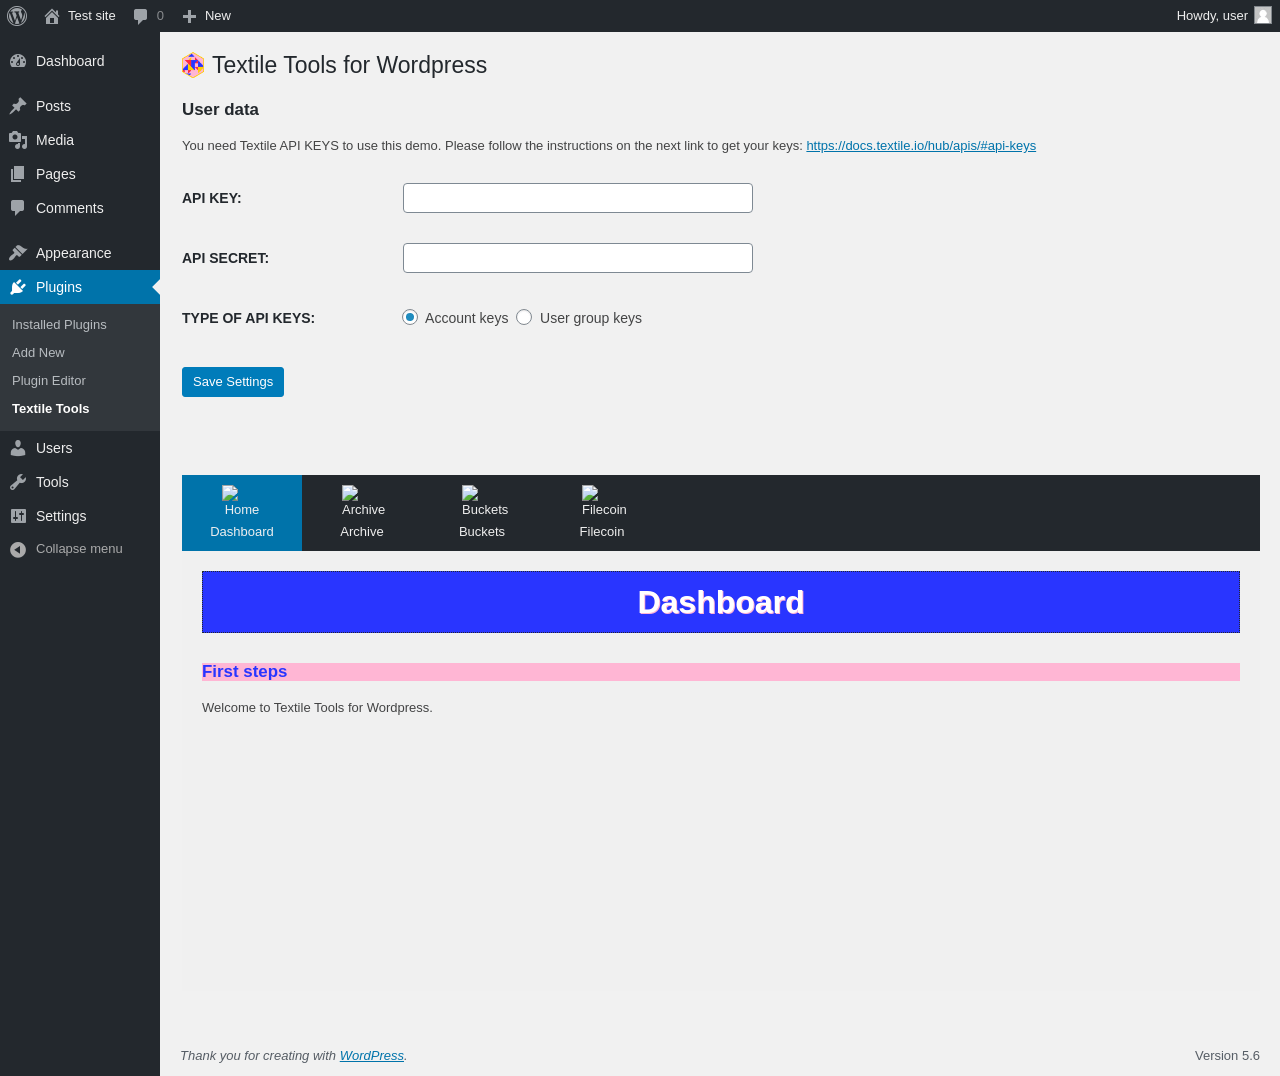Click the Pages icon in the sidebar
This screenshot has height=1076, width=1280.
click(18, 174)
